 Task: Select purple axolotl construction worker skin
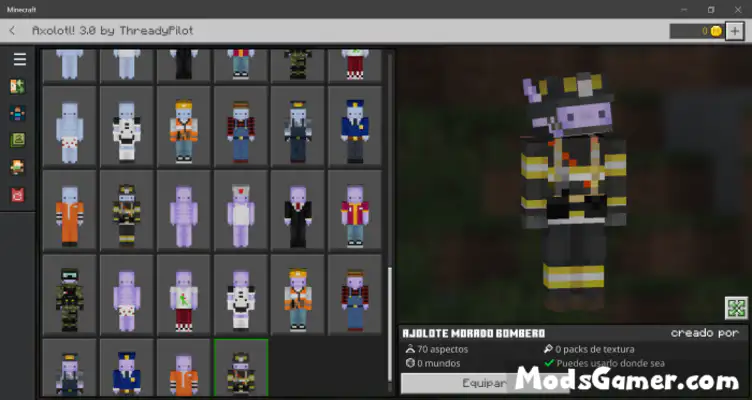pyautogui.click(x=298, y=295)
